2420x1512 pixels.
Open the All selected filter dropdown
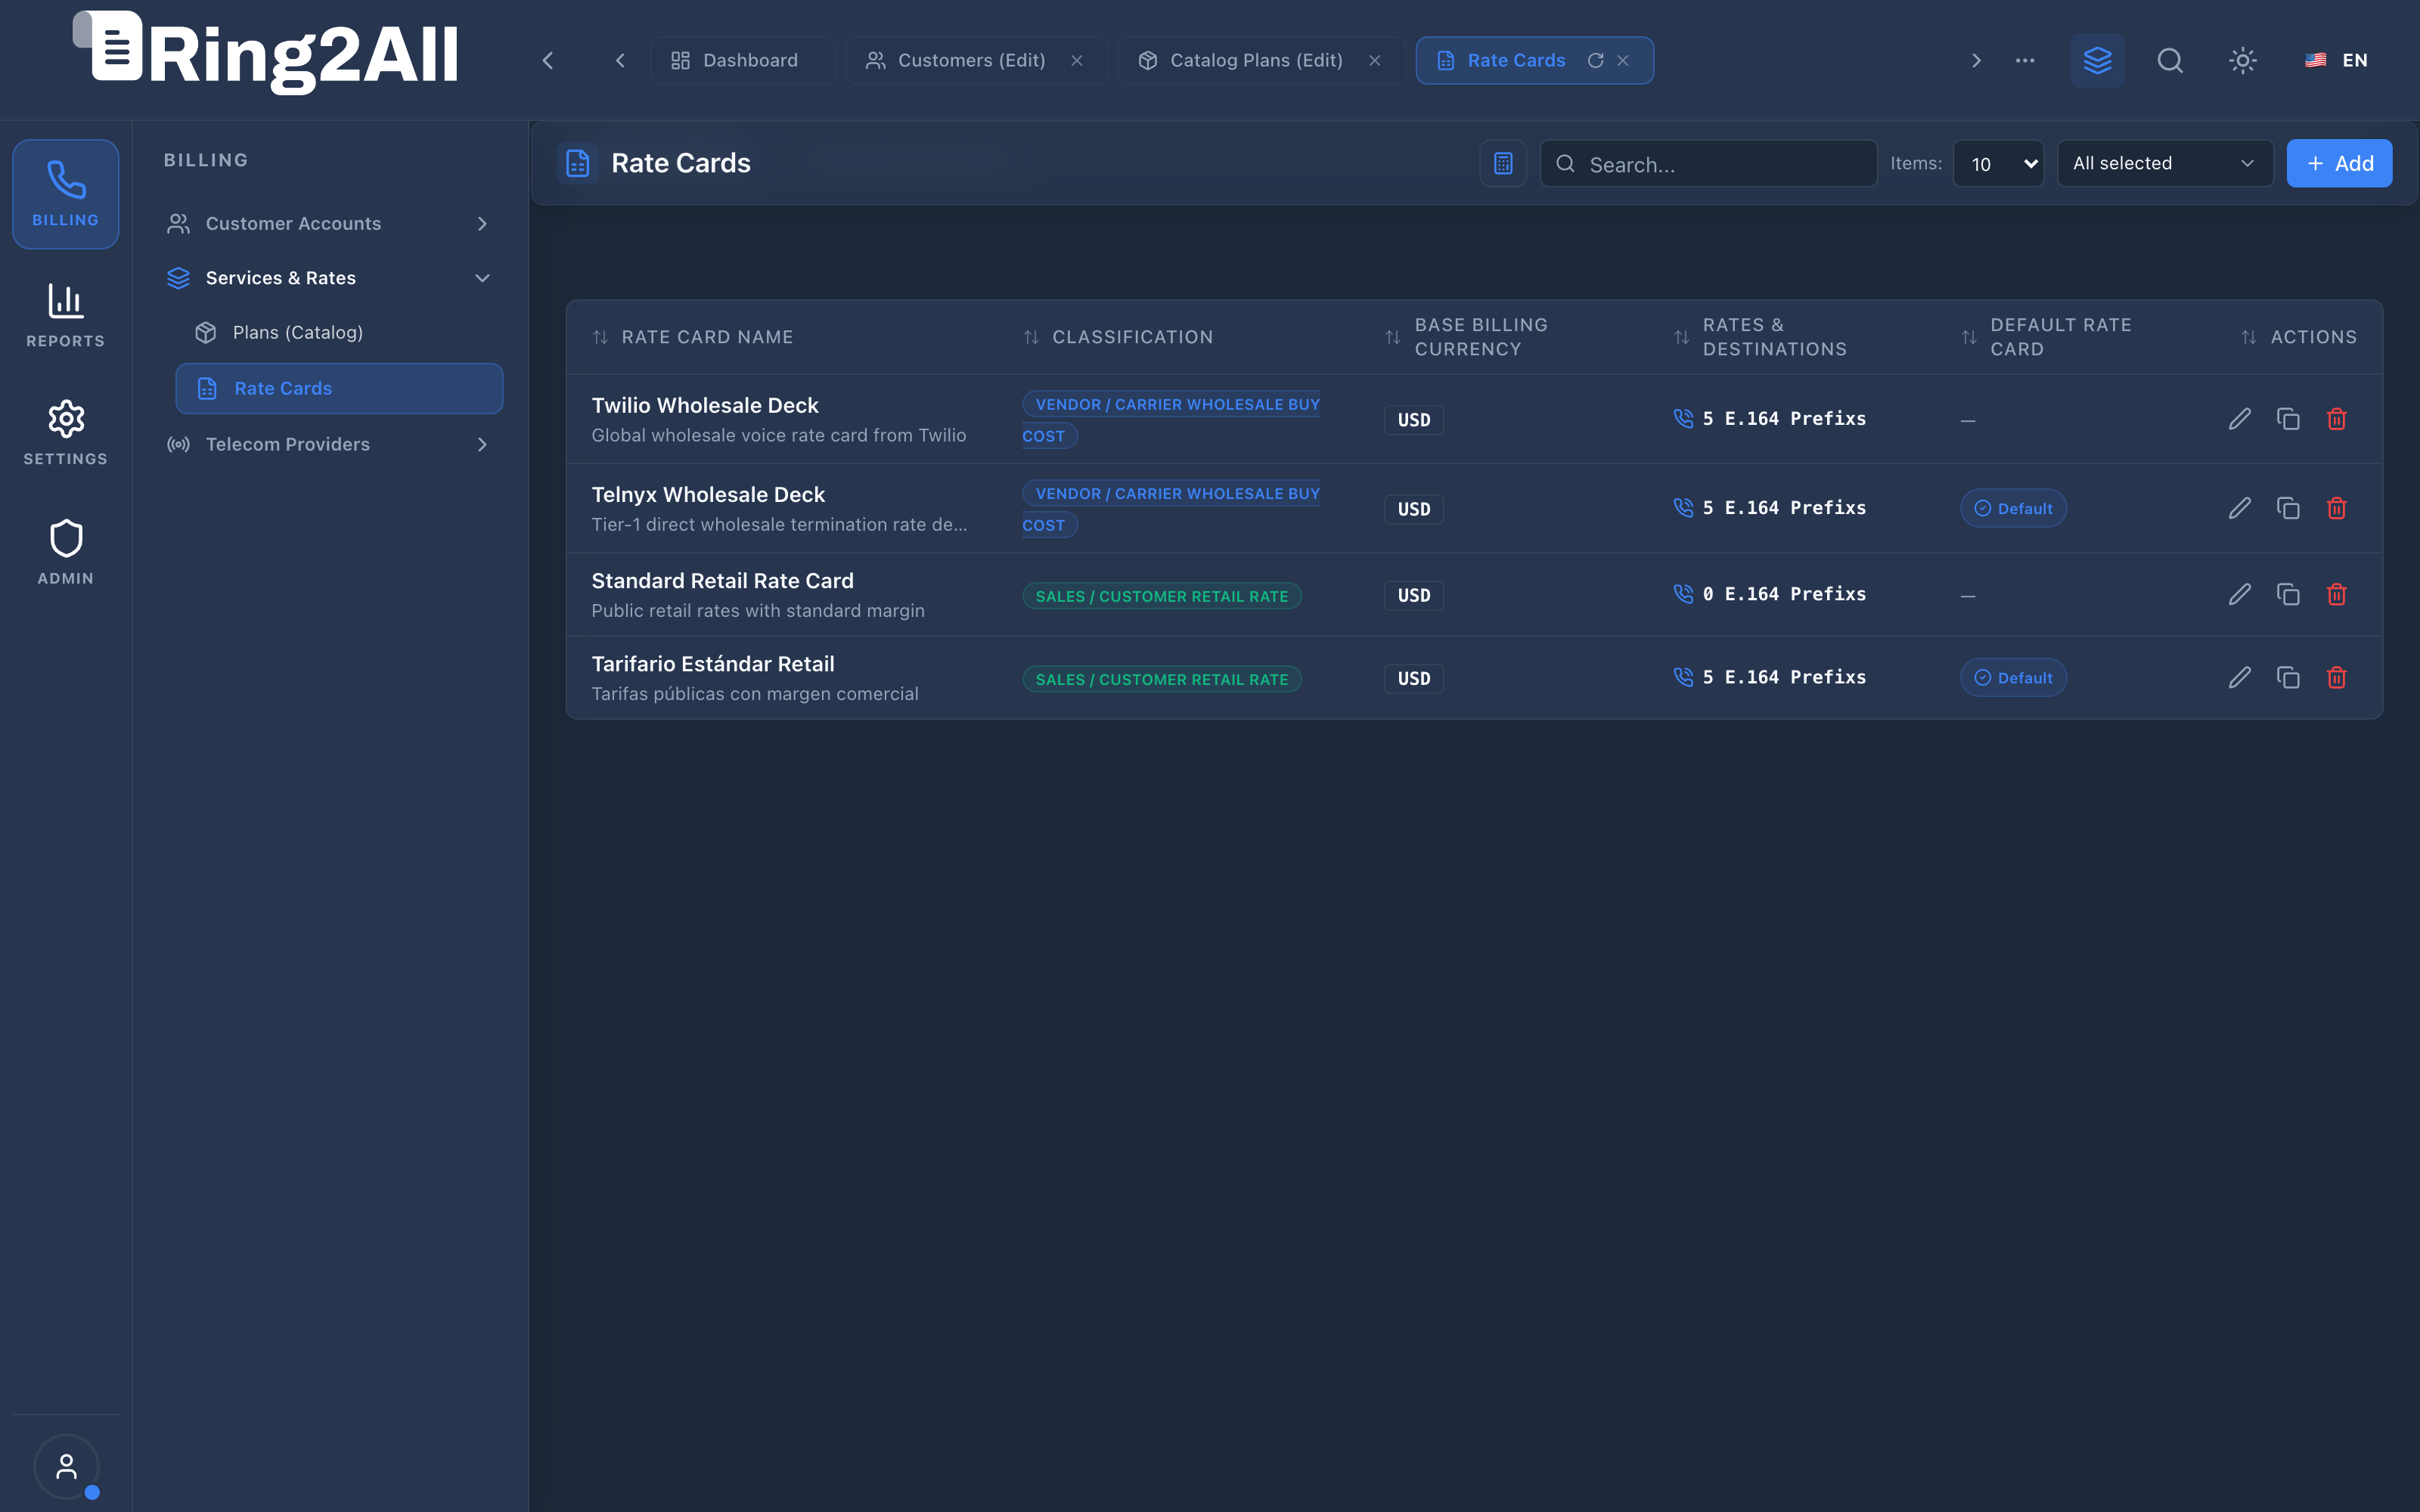click(2165, 163)
